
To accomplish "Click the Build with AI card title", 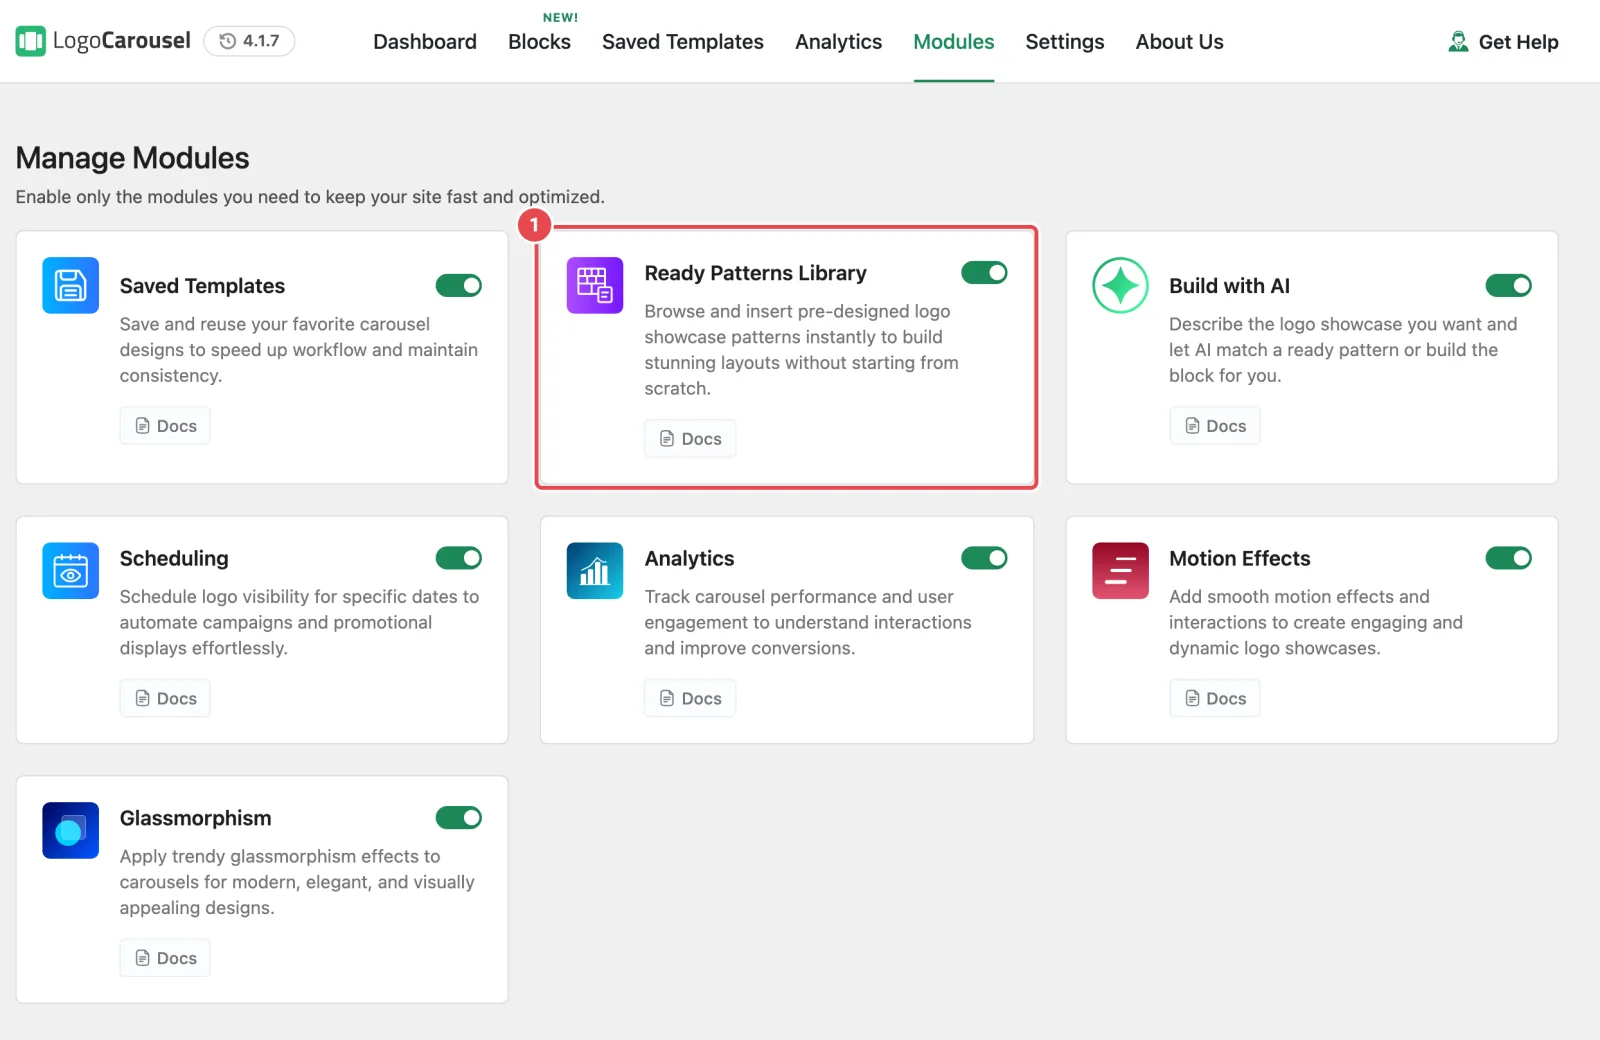I will (1230, 286).
